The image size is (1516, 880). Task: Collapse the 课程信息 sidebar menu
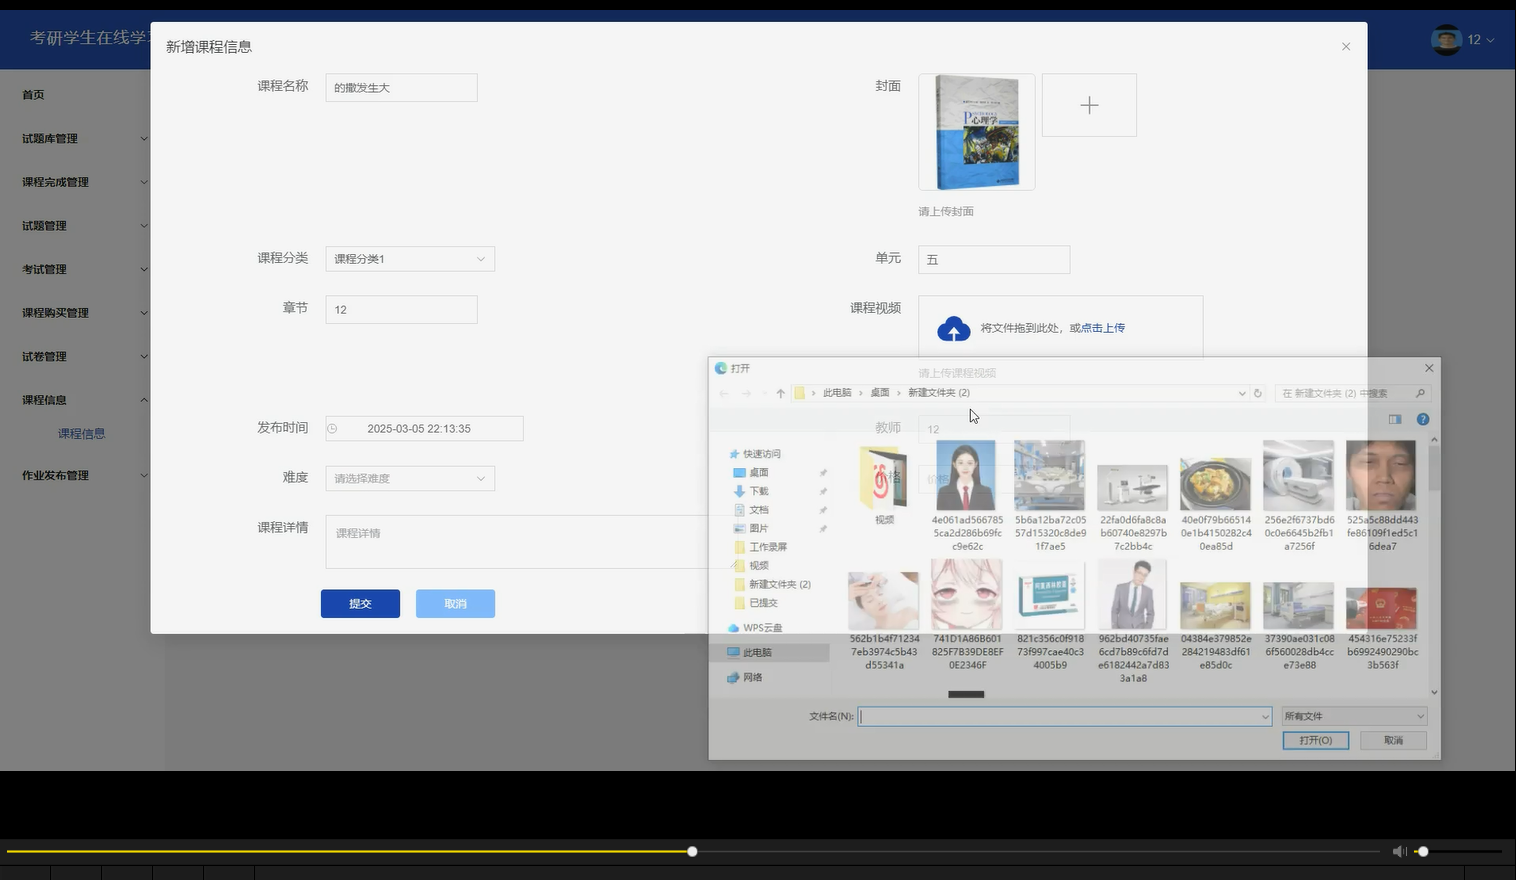(x=84, y=400)
